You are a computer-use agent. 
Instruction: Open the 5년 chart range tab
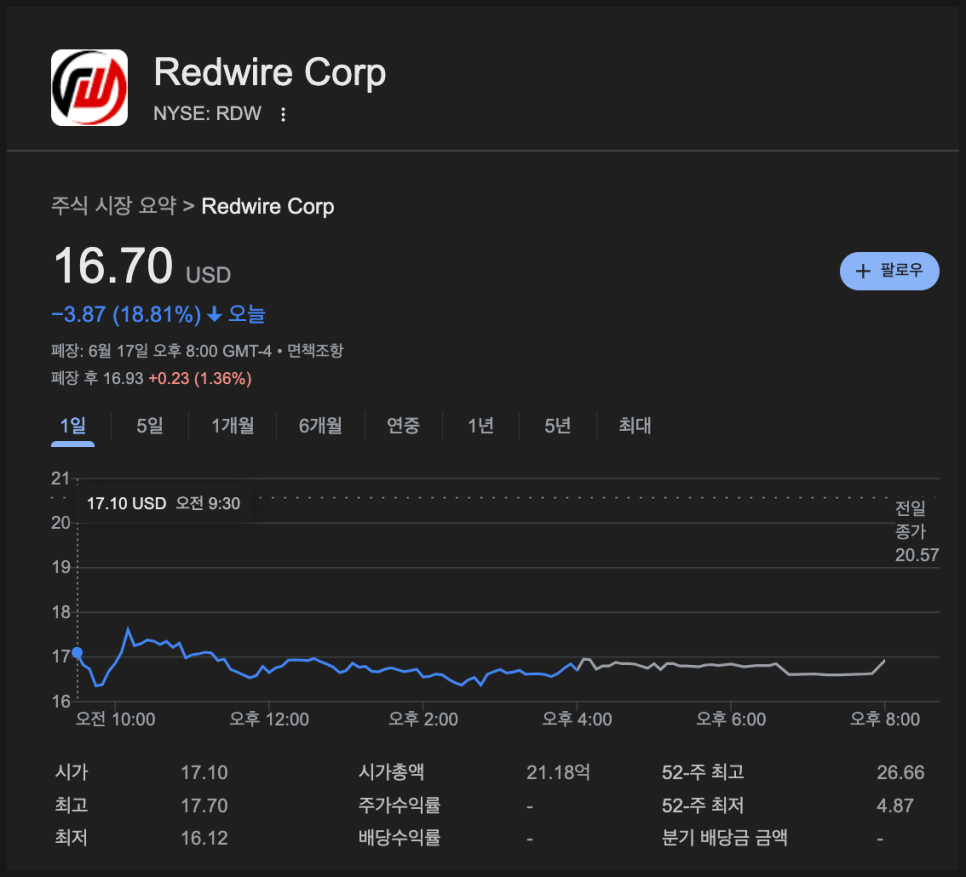[558, 426]
